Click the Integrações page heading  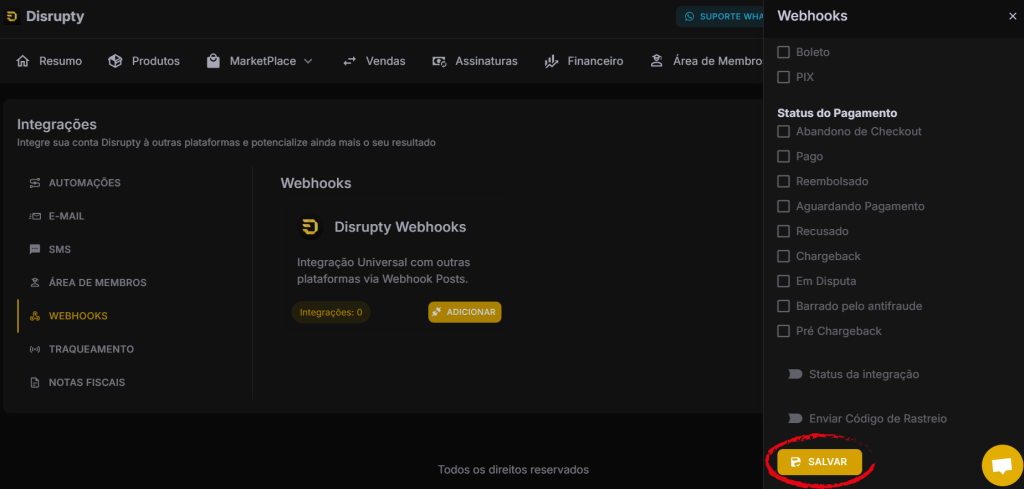pos(57,124)
